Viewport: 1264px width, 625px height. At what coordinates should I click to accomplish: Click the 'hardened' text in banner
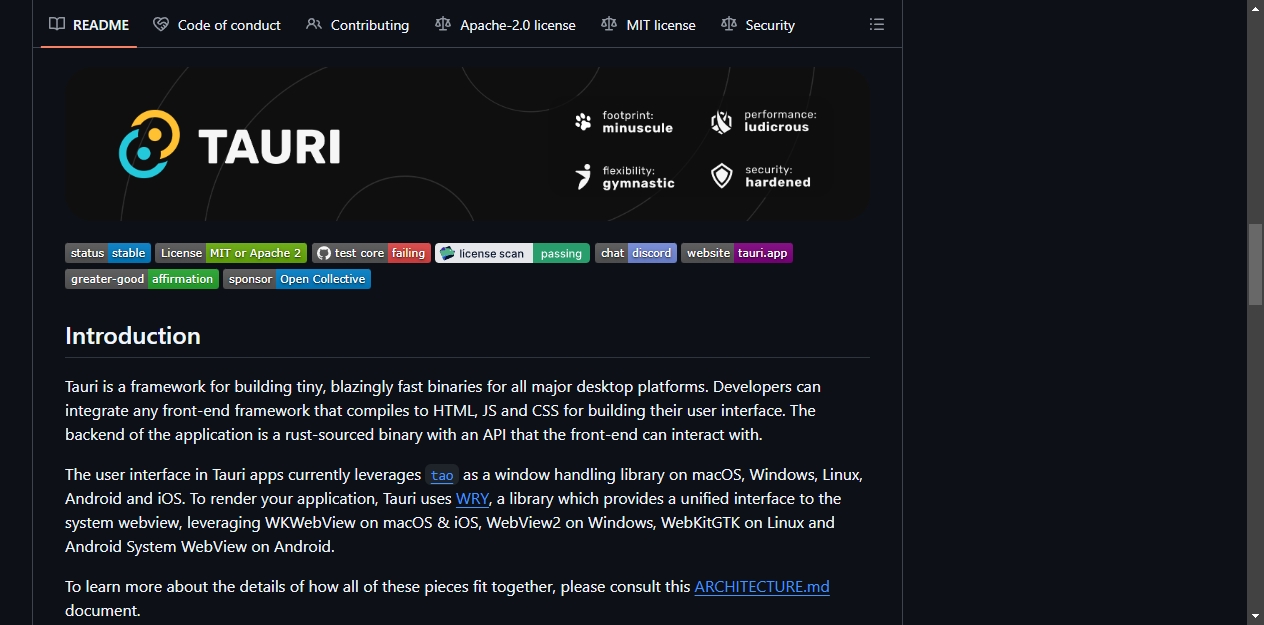[x=778, y=182]
